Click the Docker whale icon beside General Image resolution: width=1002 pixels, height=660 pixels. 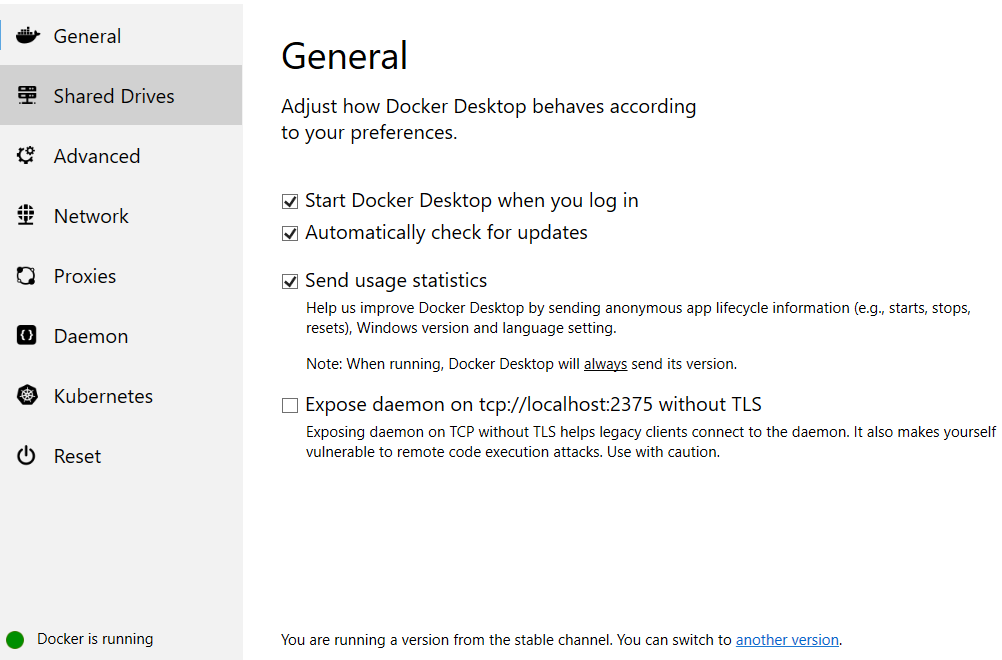(27, 36)
